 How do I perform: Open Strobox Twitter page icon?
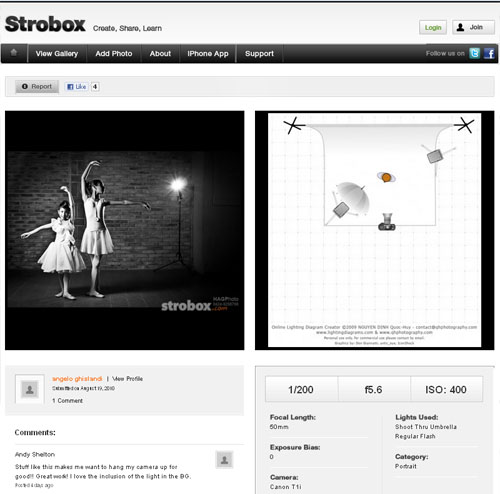click(x=474, y=53)
